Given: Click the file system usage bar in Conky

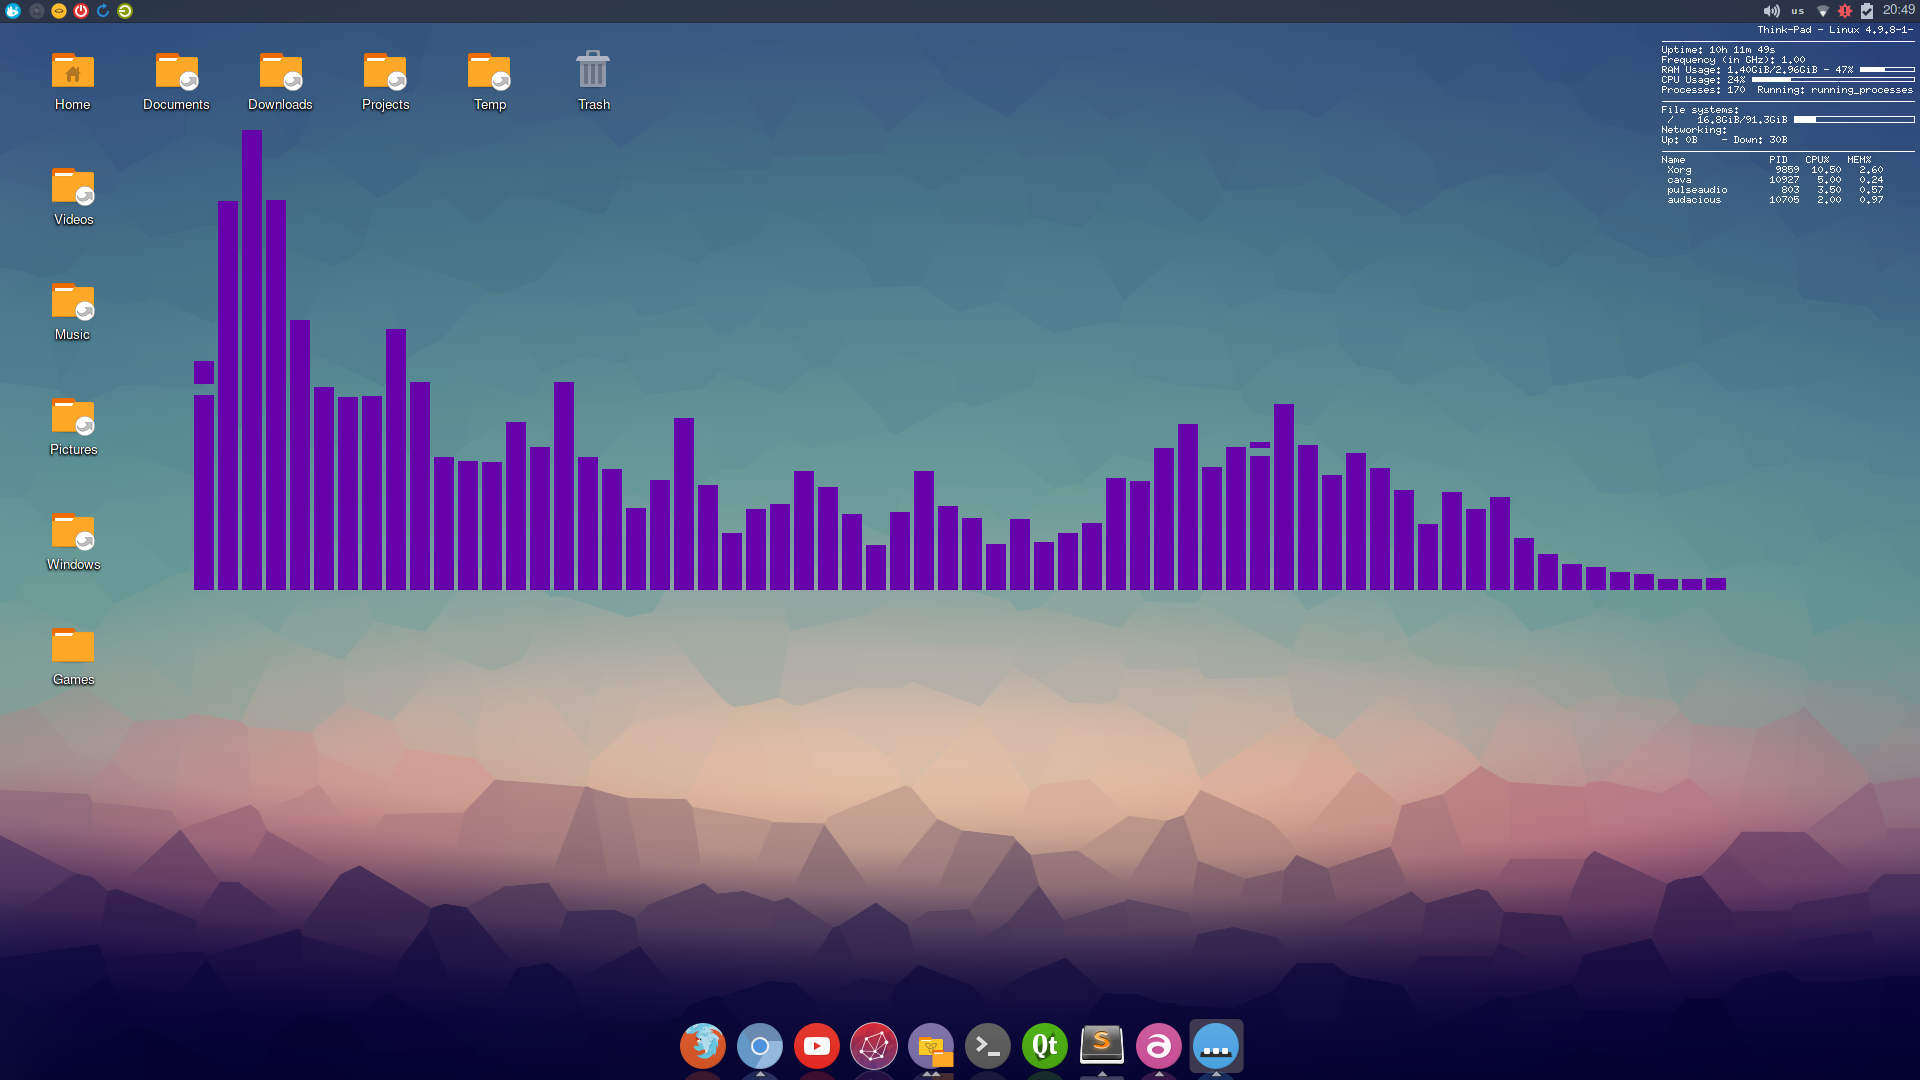Looking at the screenshot, I should click(1854, 120).
